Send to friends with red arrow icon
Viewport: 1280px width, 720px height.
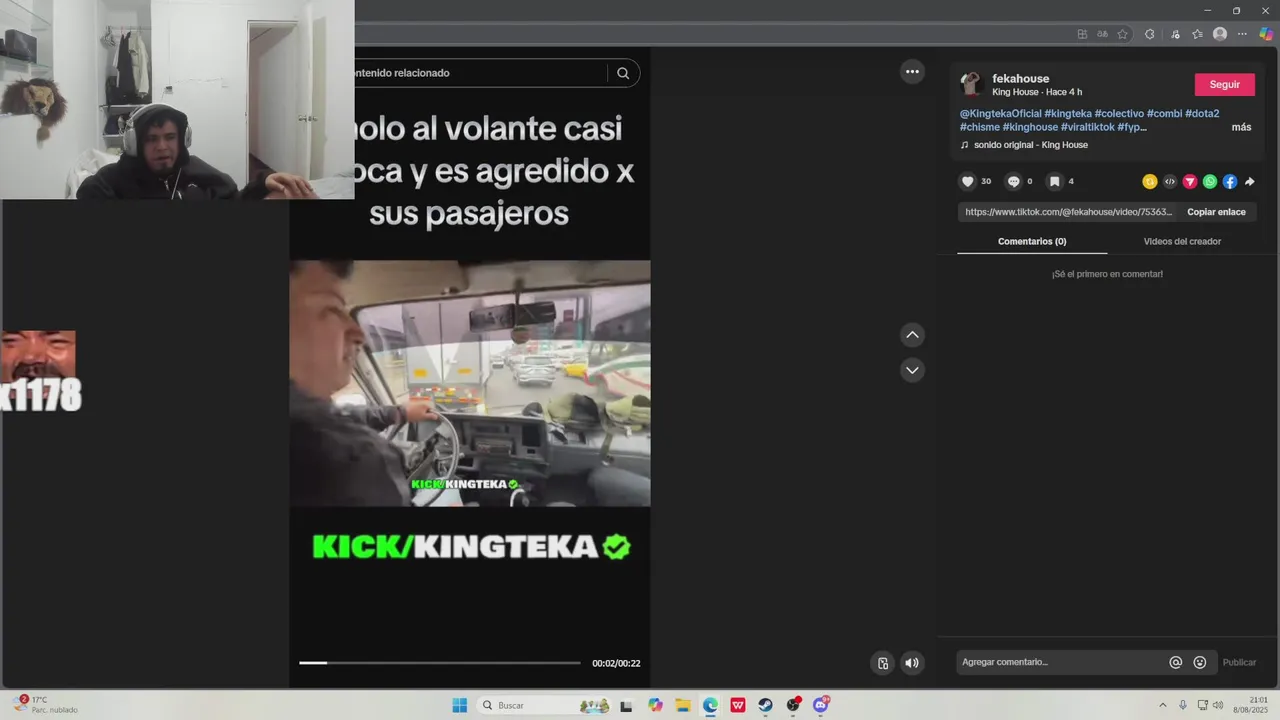tap(1190, 181)
